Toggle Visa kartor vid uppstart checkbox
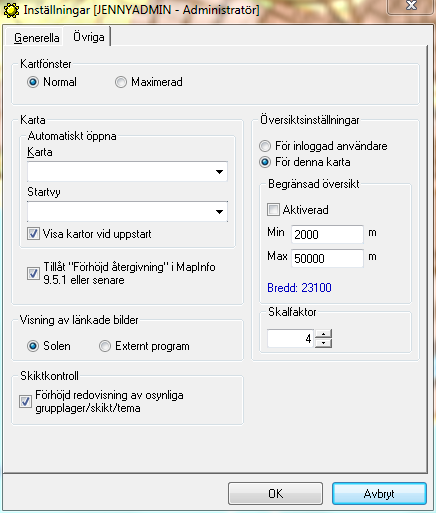 click(33, 234)
